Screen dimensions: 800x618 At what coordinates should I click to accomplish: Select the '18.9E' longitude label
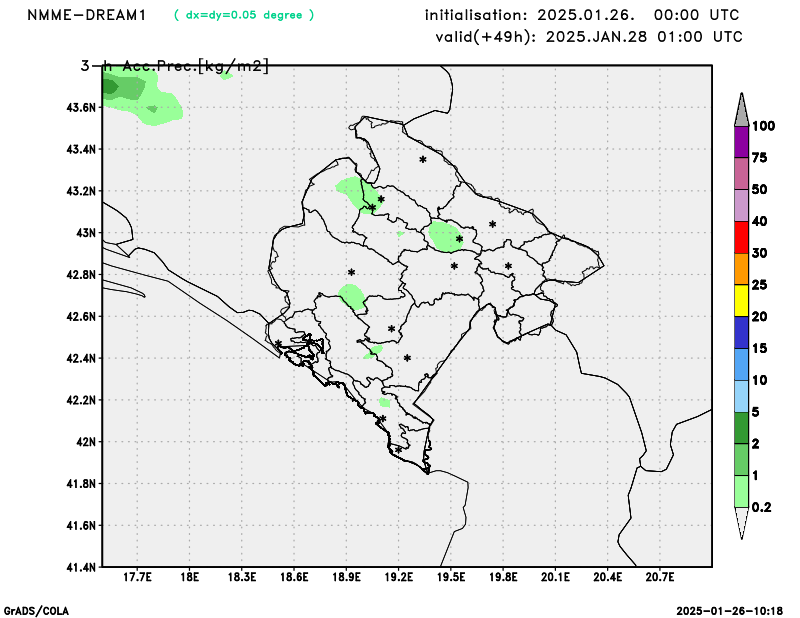[346, 578]
